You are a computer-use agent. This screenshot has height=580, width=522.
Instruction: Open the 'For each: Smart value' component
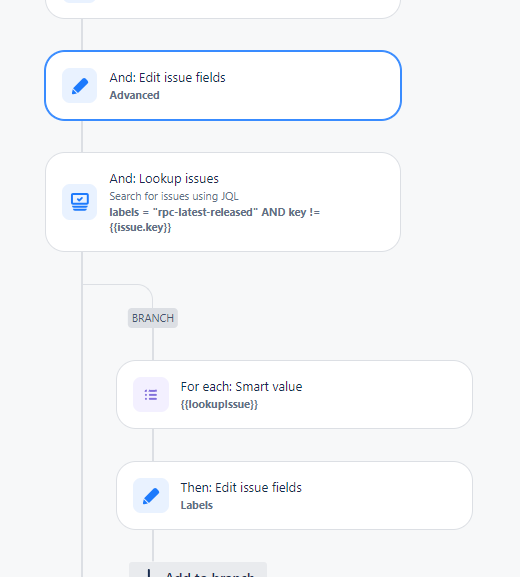pyautogui.click(x=294, y=395)
